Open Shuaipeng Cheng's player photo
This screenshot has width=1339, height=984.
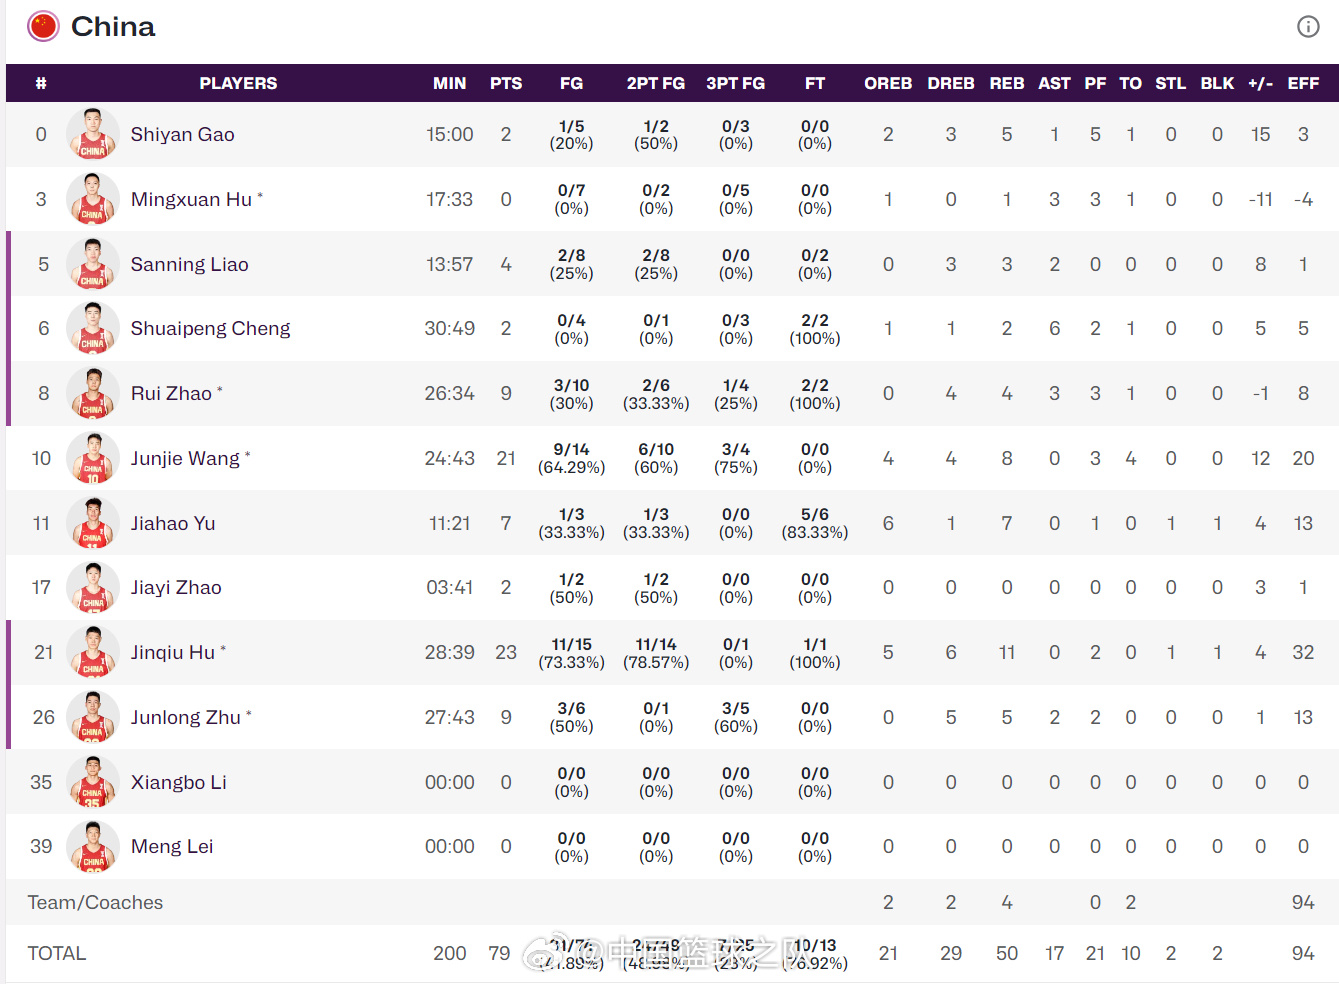coord(92,328)
